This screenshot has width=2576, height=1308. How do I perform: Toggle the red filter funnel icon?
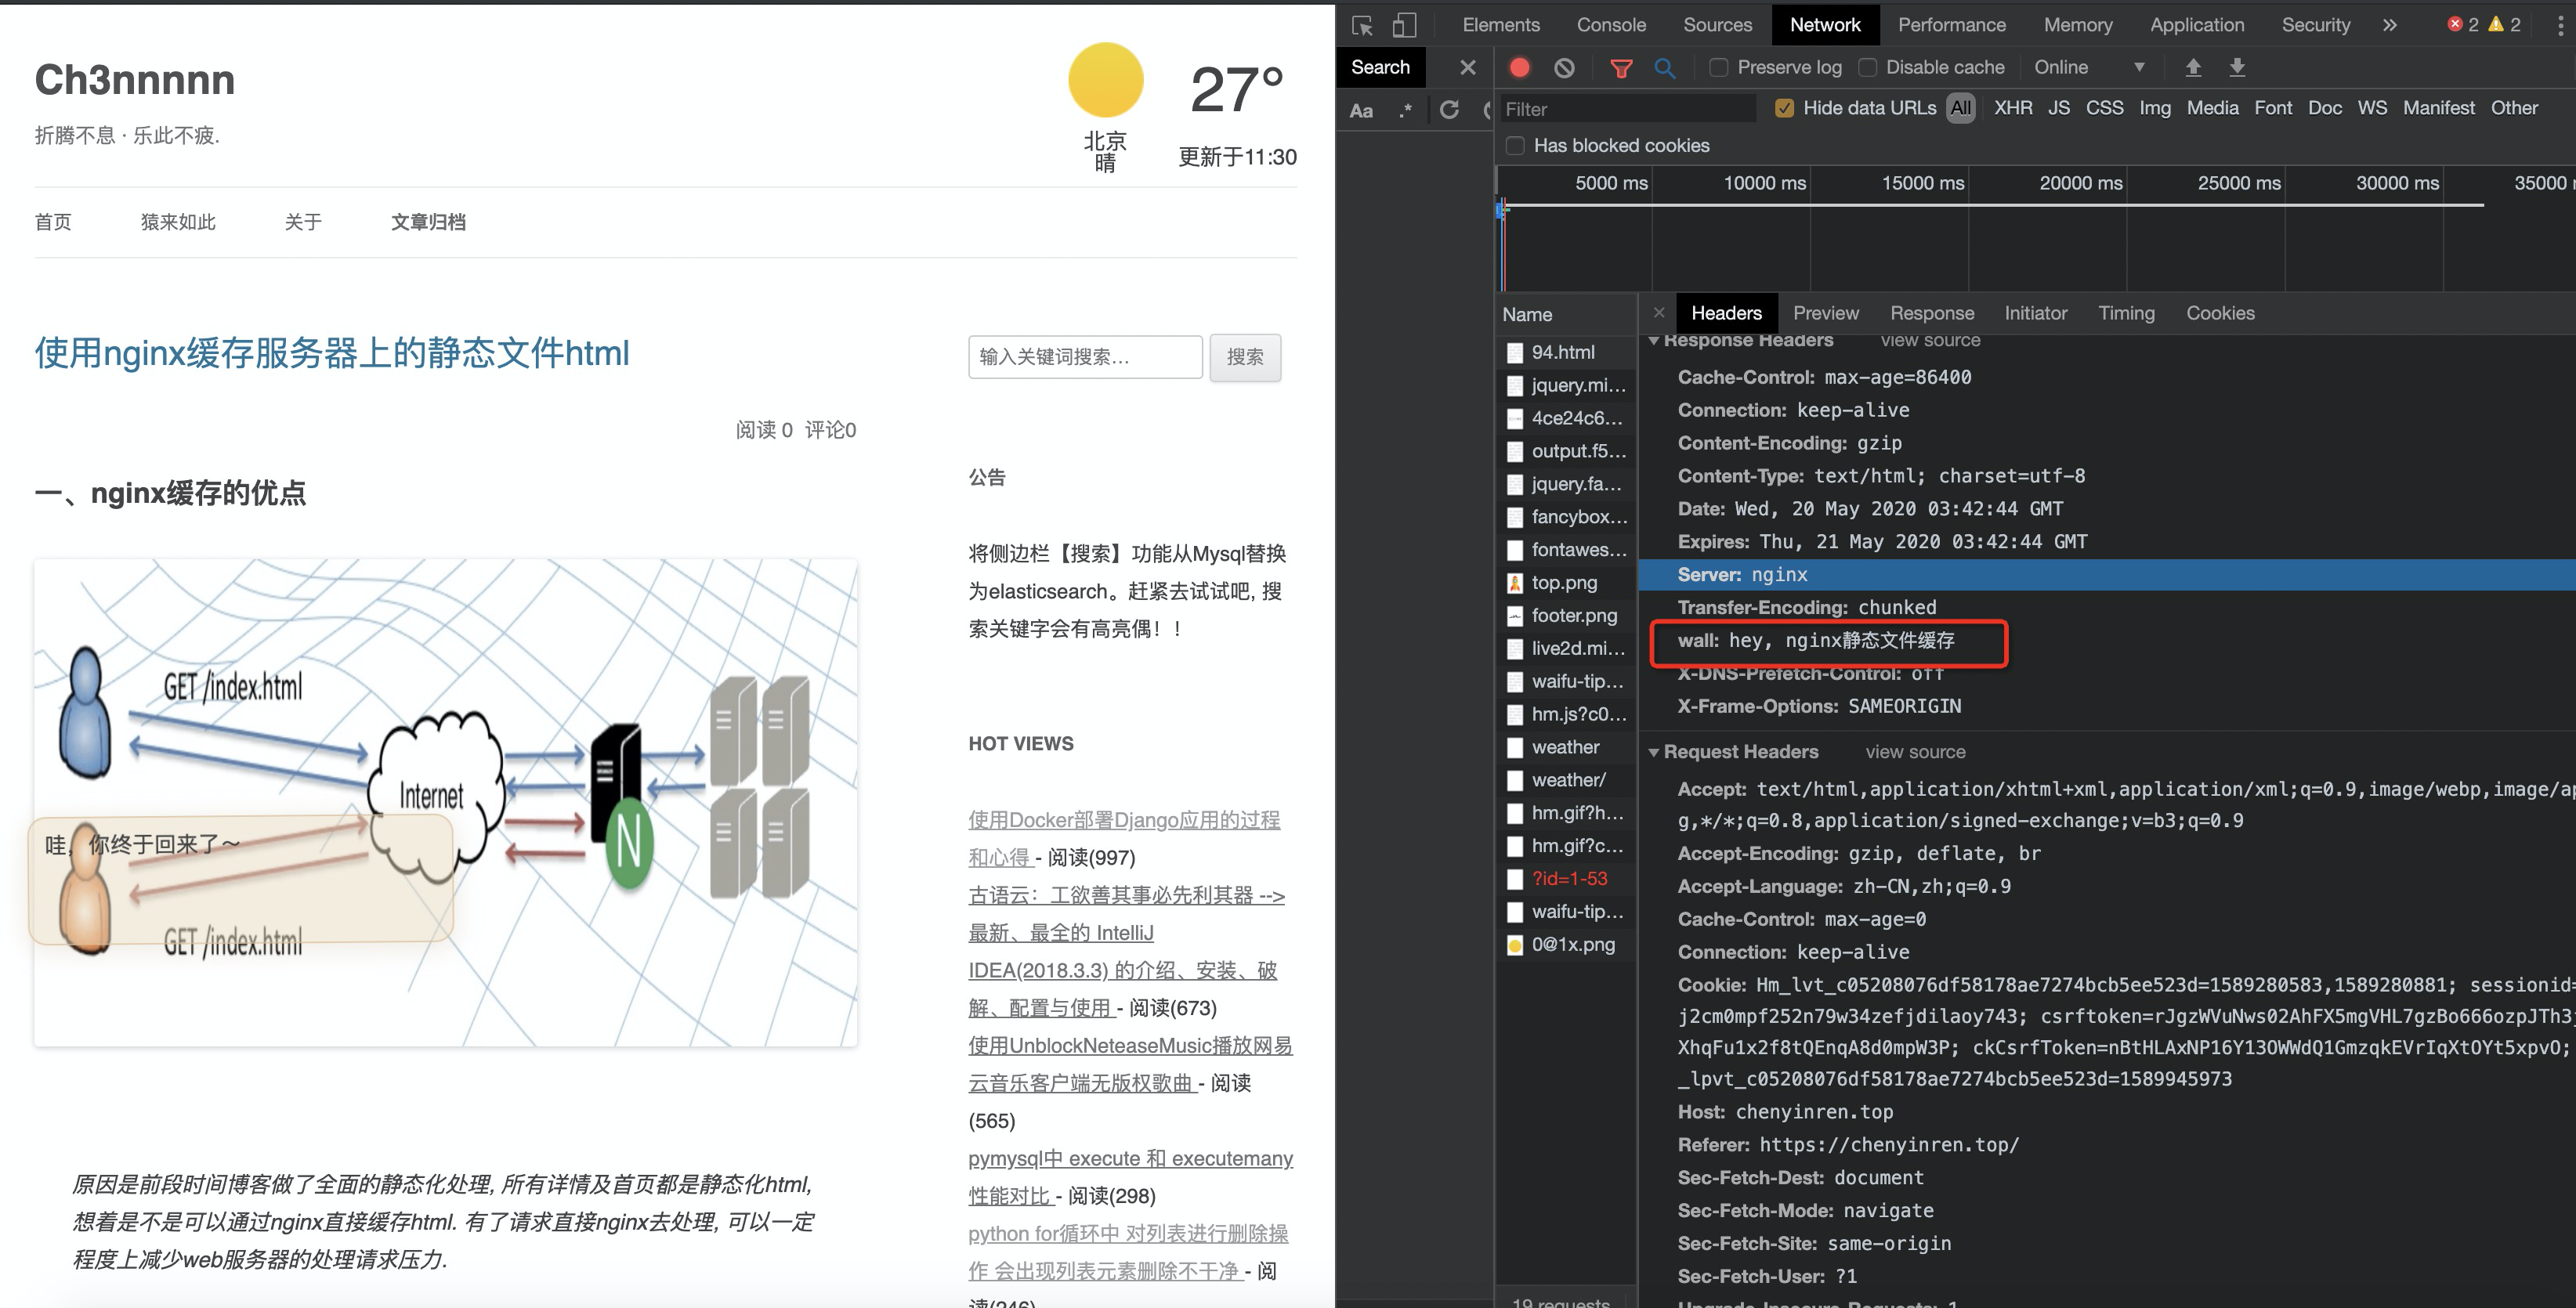pyautogui.click(x=1621, y=67)
